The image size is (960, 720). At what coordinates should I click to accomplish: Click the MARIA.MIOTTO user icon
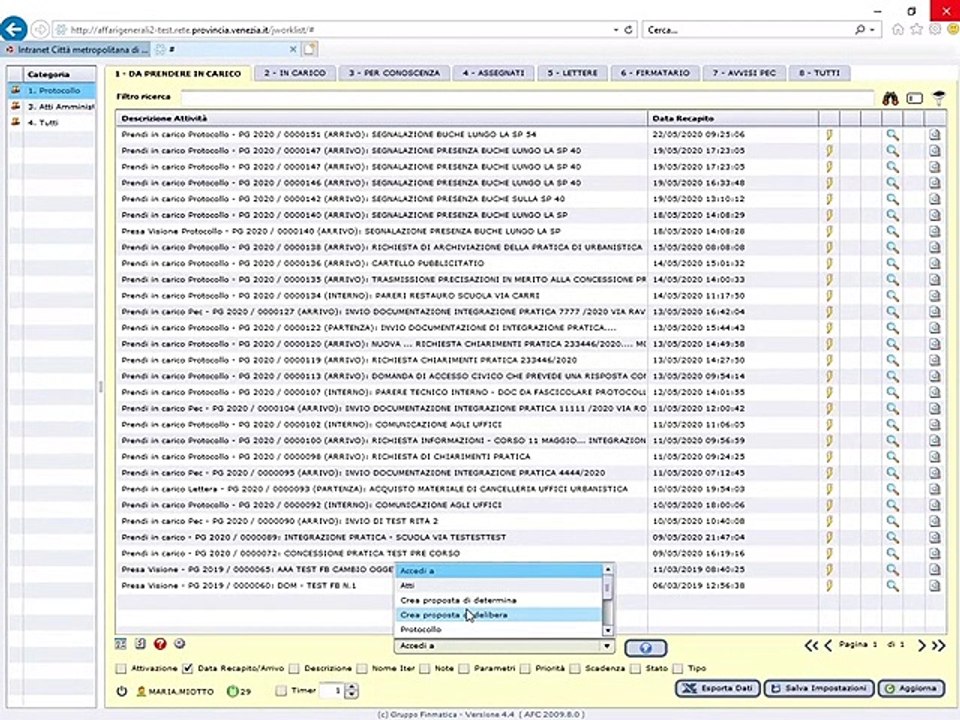pyautogui.click(x=141, y=691)
